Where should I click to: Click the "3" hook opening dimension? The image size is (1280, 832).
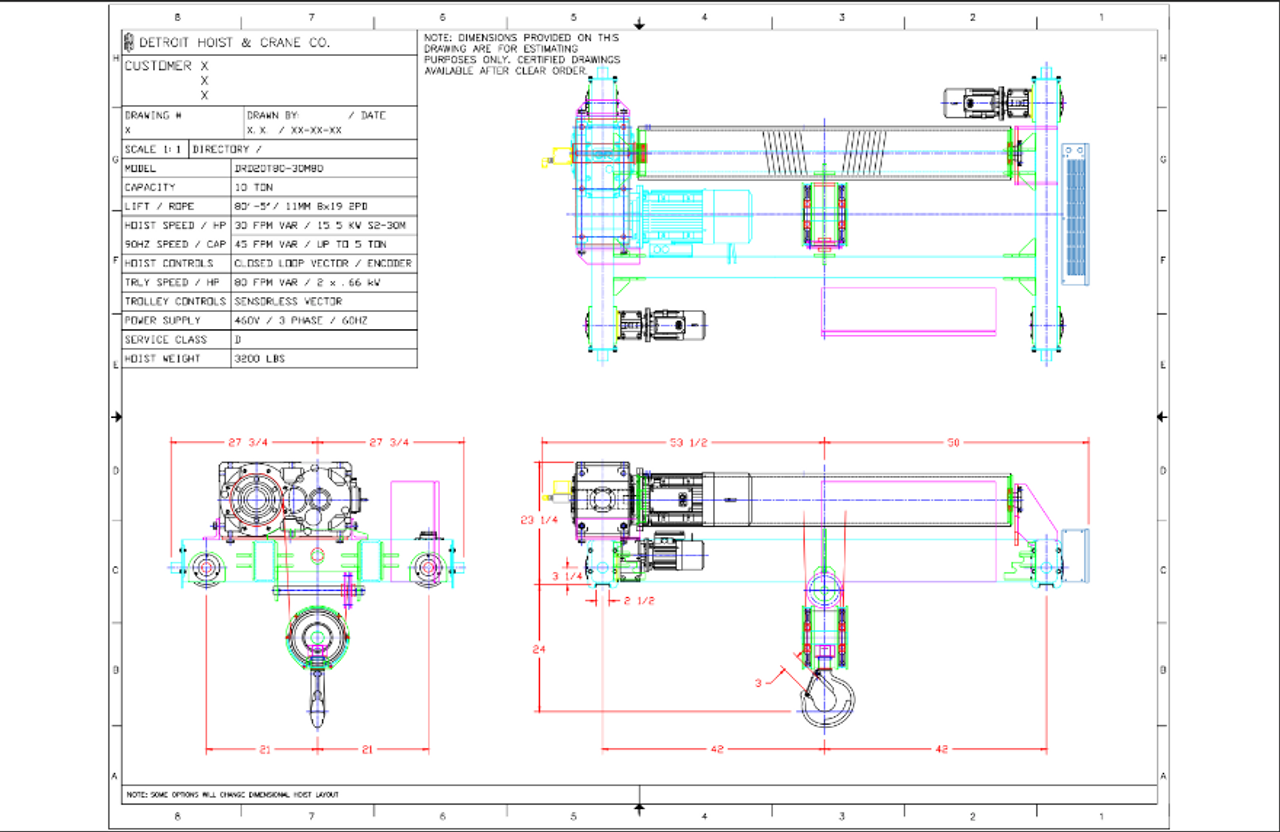pos(759,684)
